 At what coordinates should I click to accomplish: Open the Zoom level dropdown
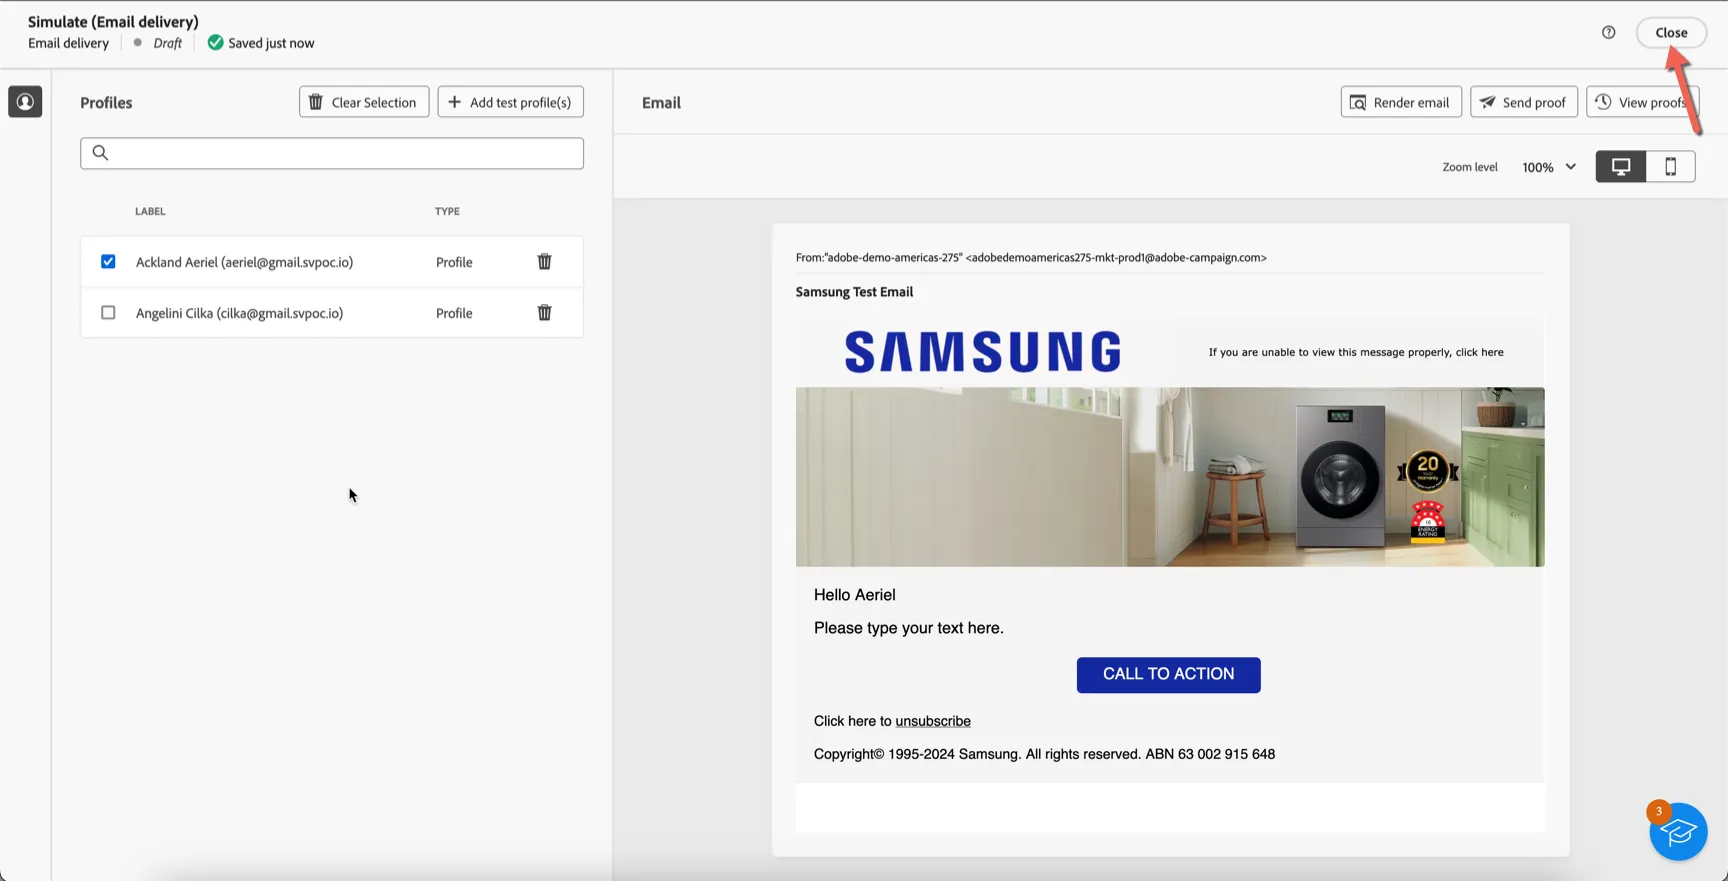pos(1549,167)
